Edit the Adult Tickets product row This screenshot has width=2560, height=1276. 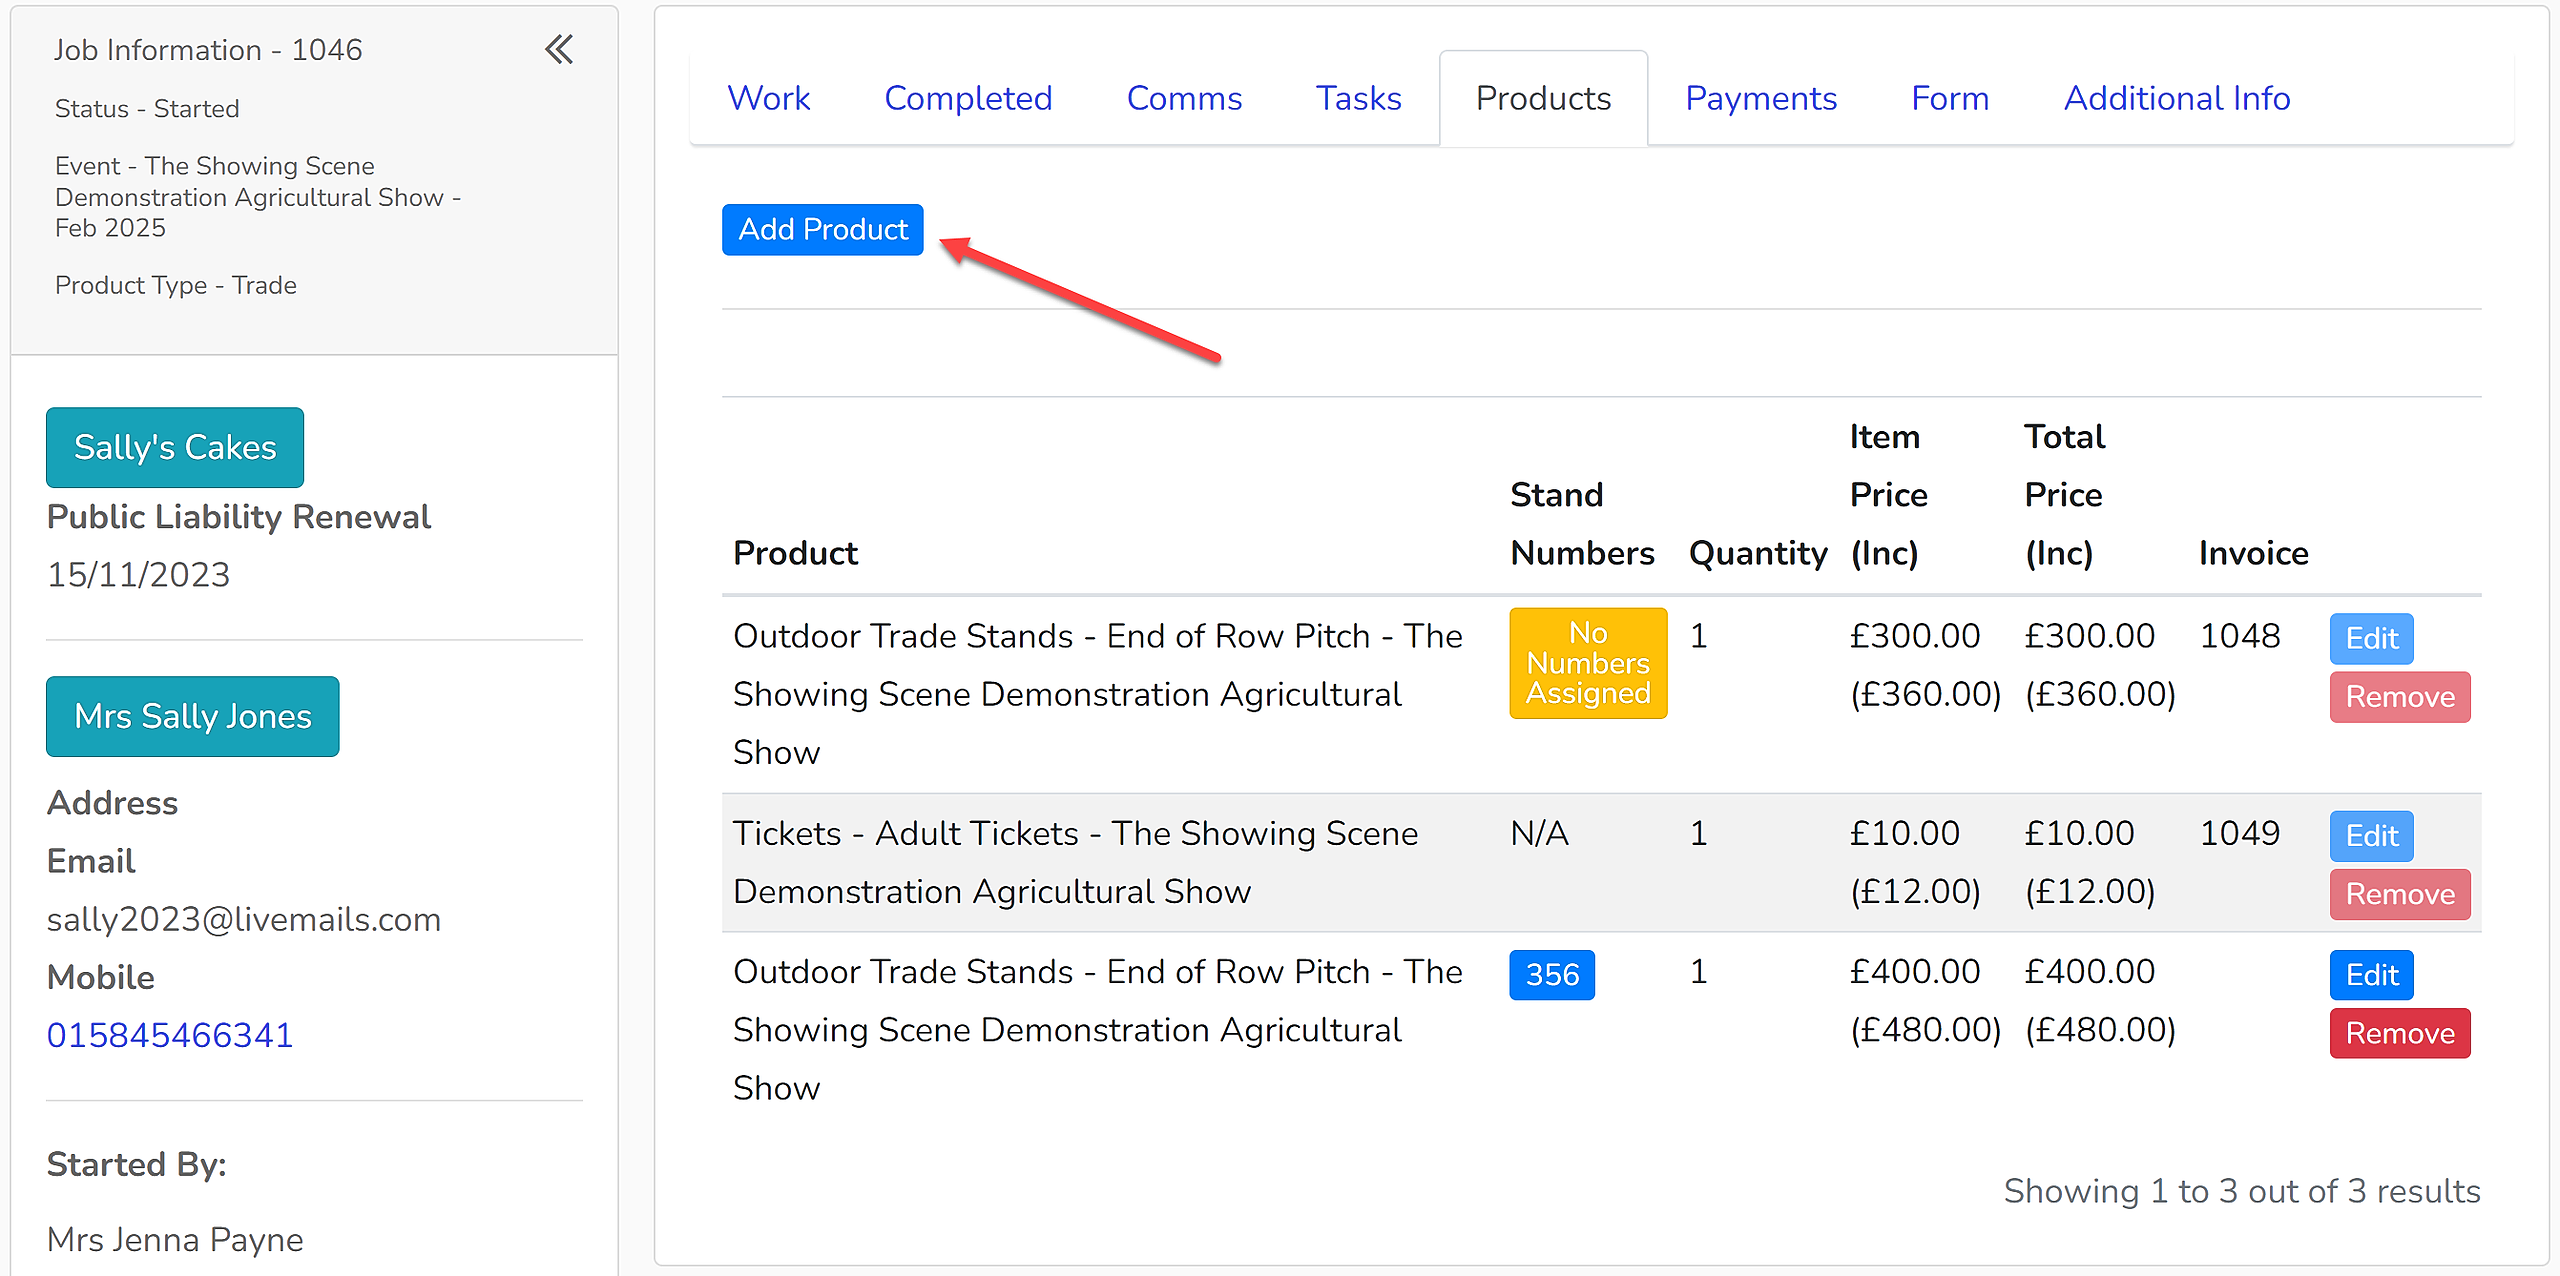coord(2371,836)
